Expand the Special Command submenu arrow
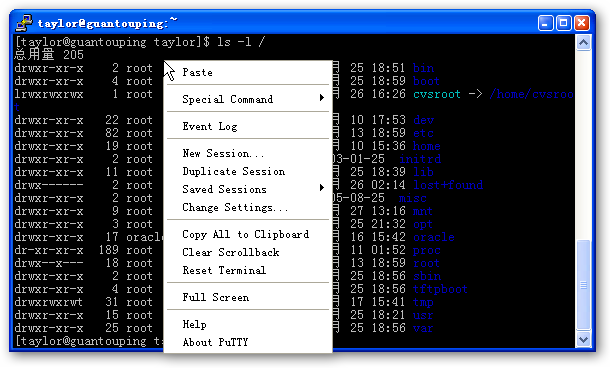 click(322, 98)
